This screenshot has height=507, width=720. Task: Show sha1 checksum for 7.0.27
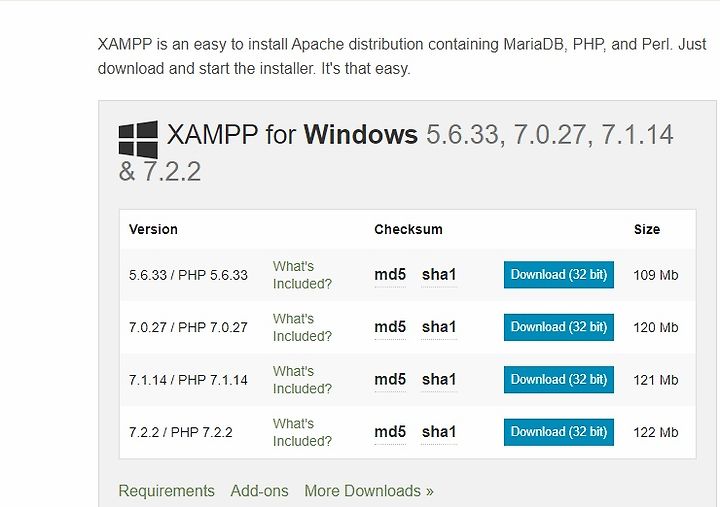click(x=439, y=327)
